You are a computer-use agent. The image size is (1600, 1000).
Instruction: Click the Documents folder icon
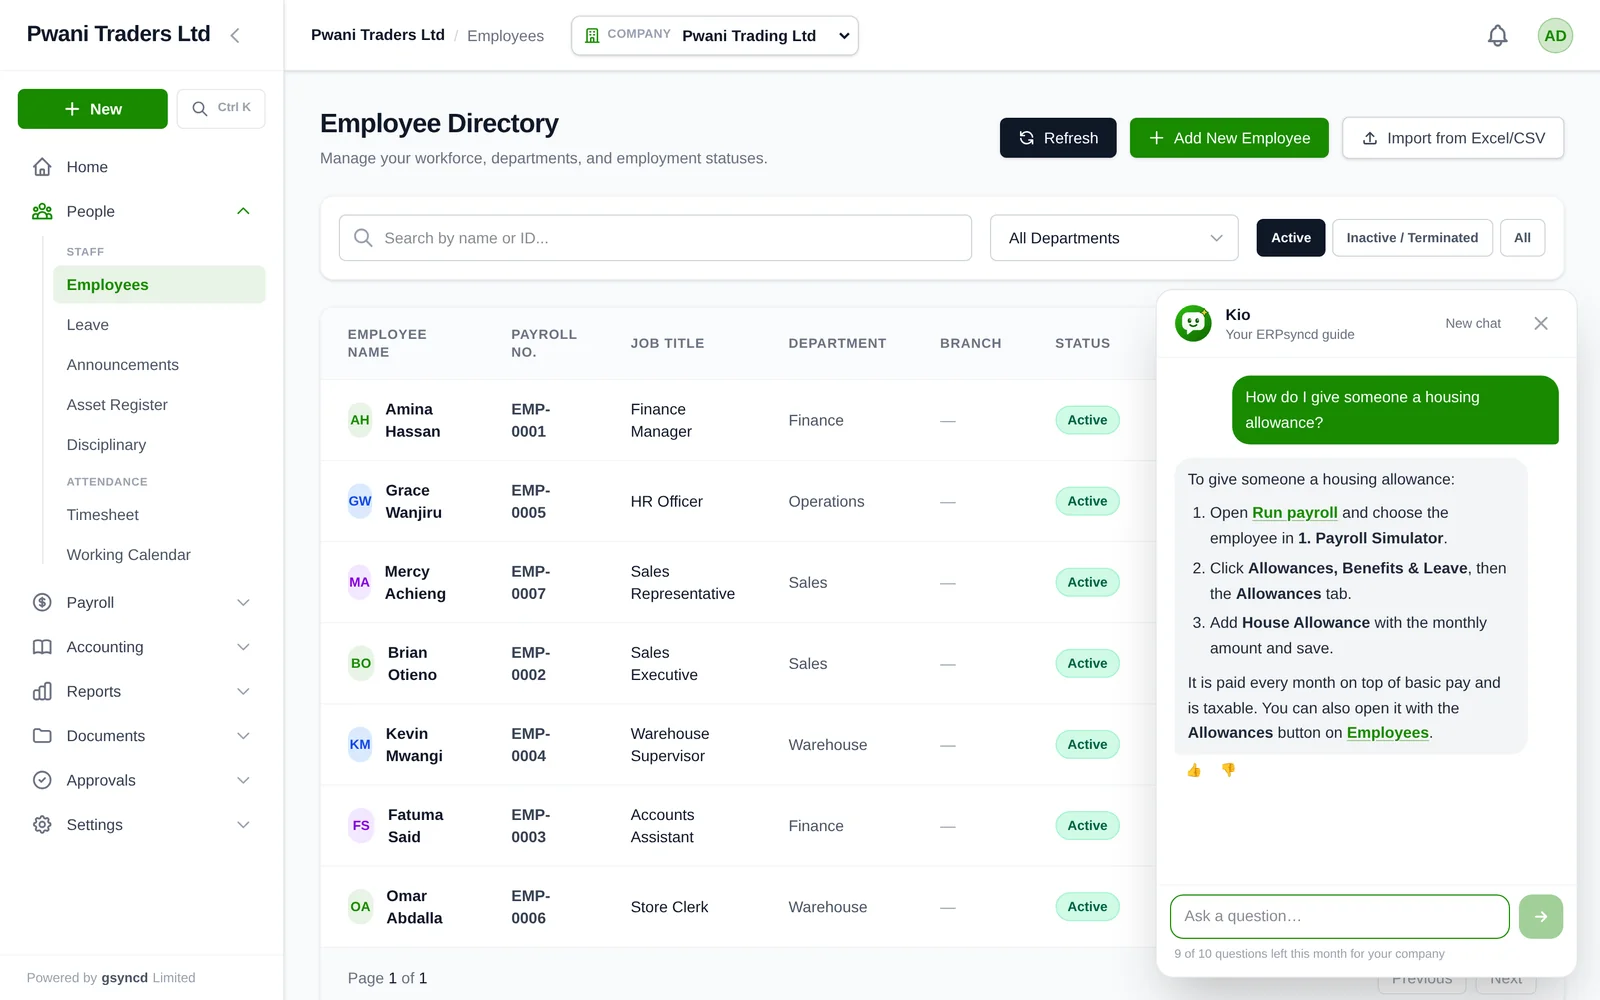(x=42, y=736)
